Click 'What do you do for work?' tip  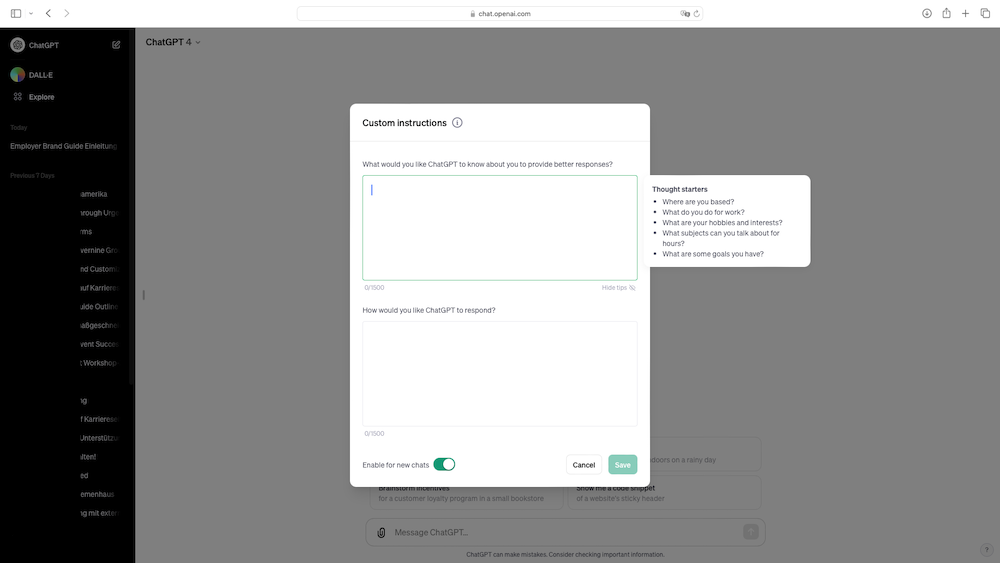(703, 212)
